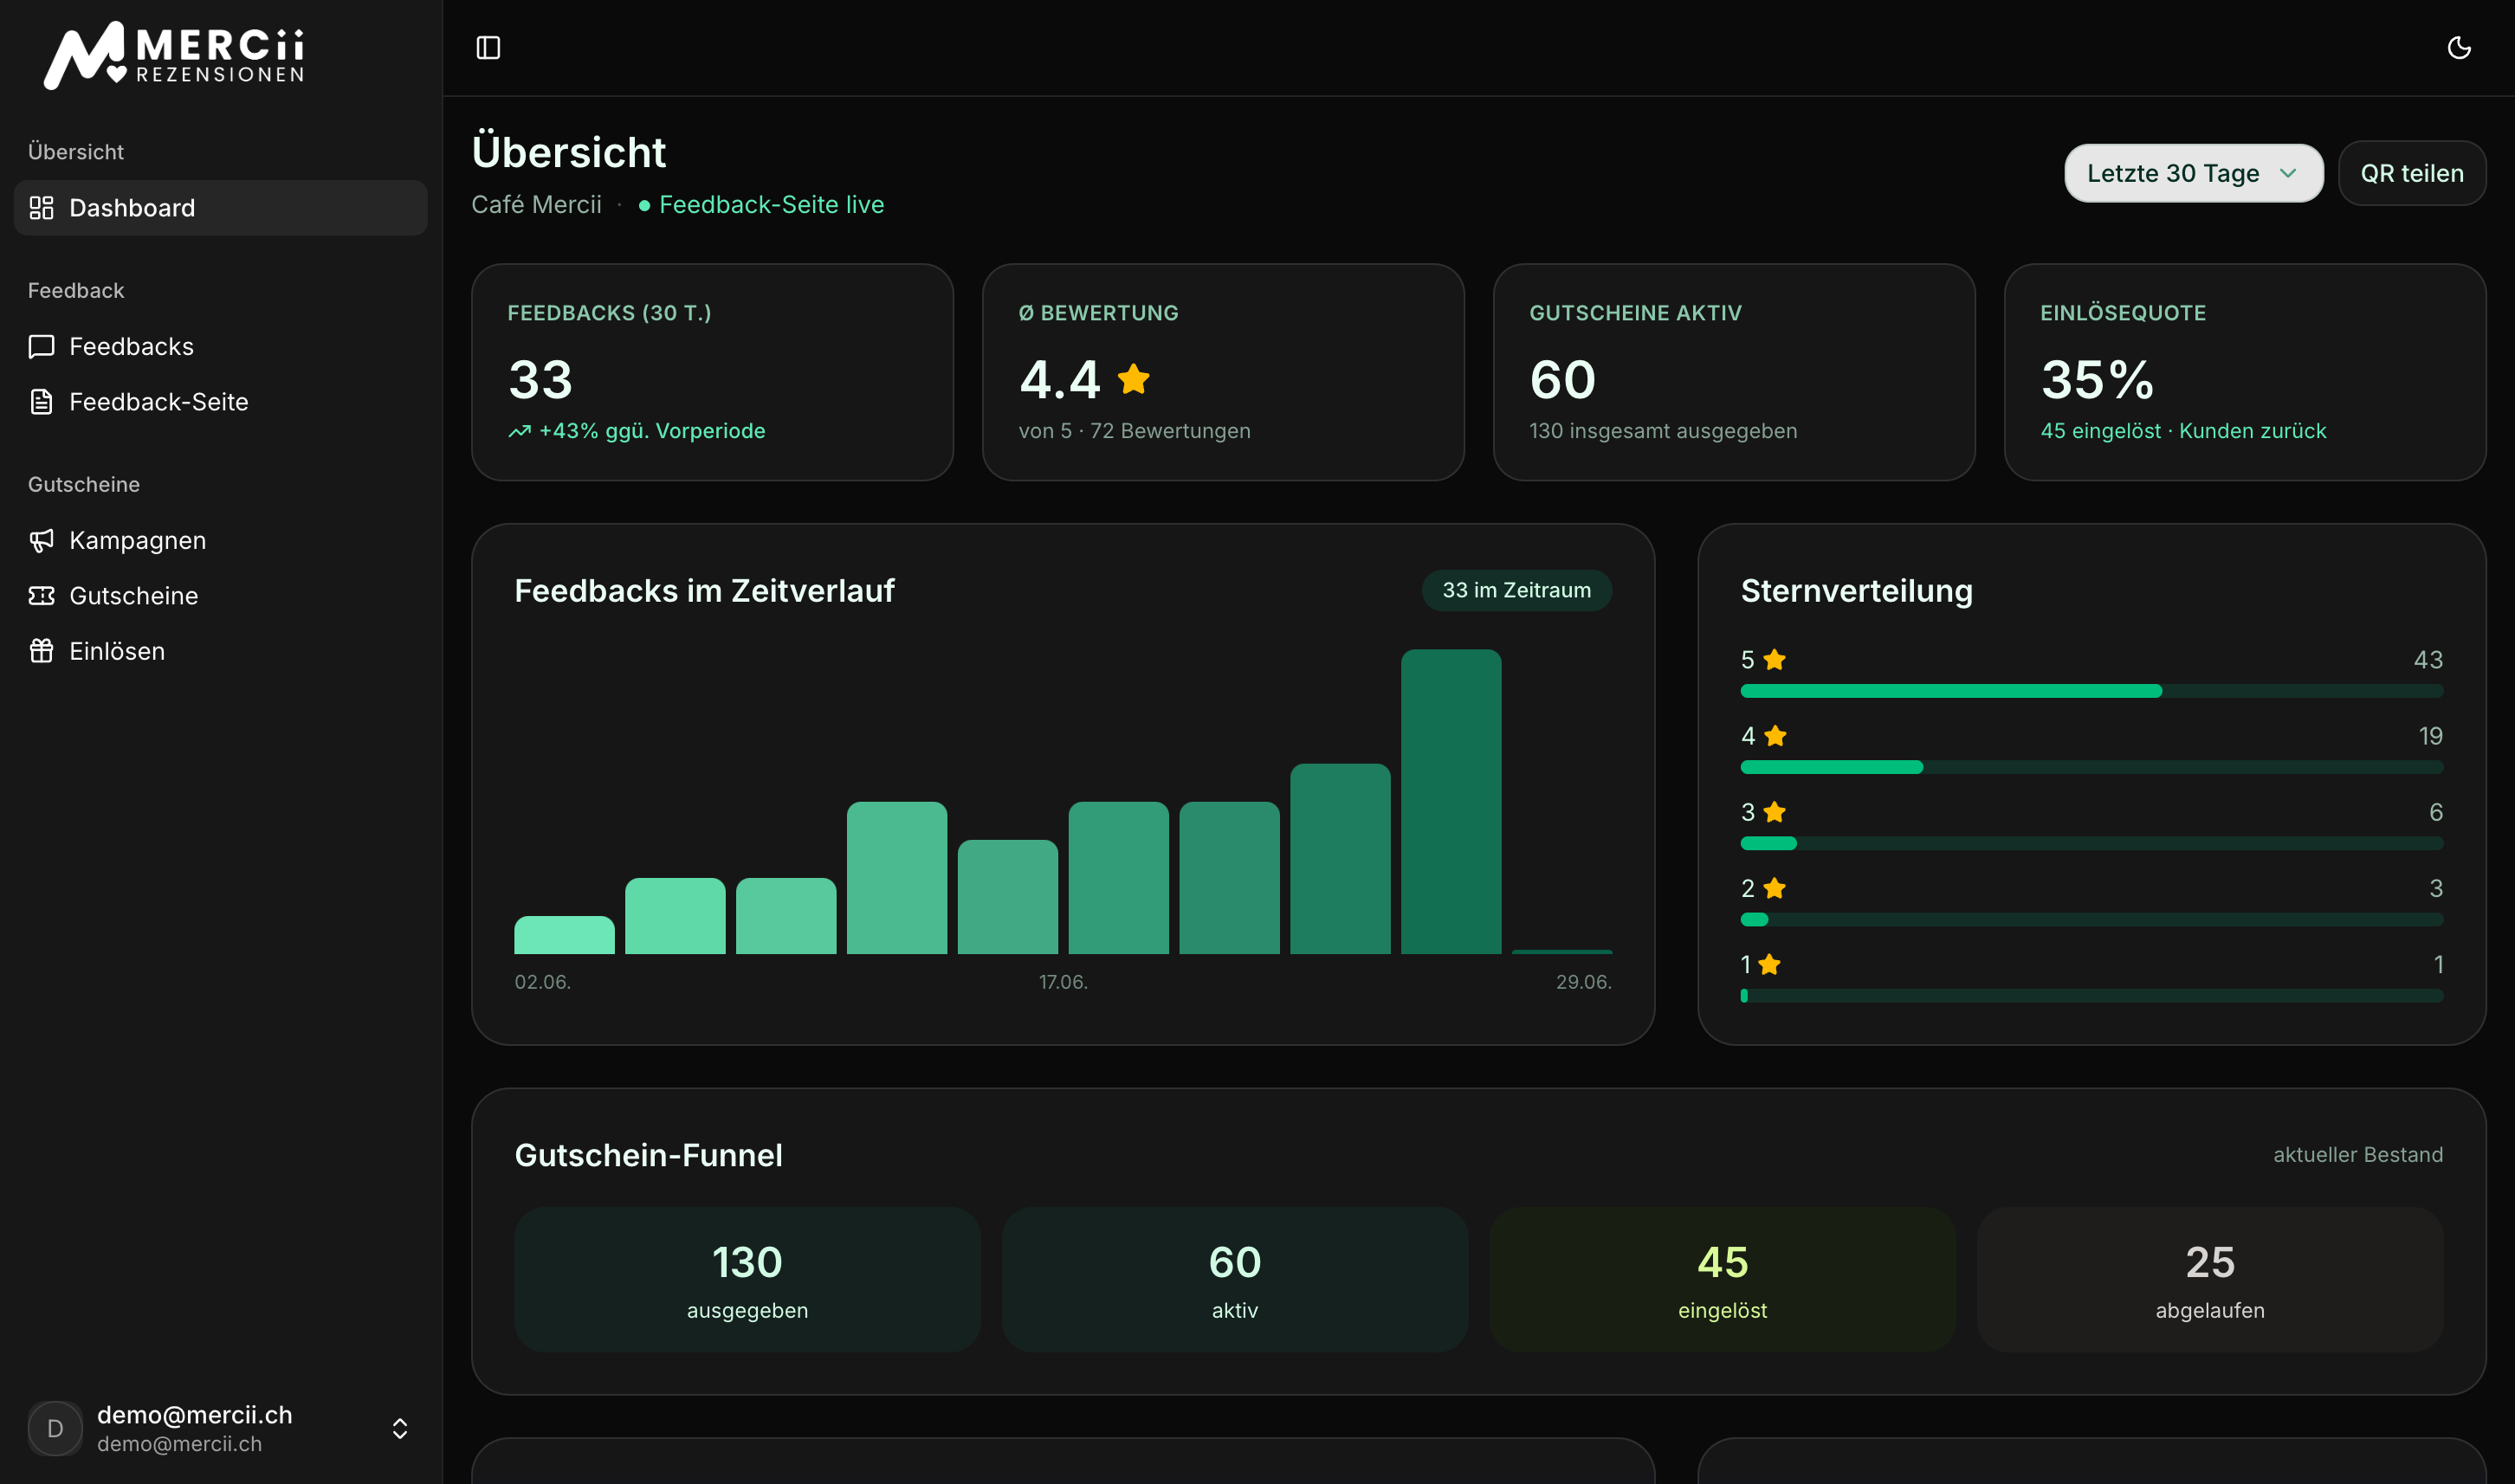Viewport: 2515px width, 1484px height.
Task: Click the D user avatar
Action: (x=55, y=1428)
